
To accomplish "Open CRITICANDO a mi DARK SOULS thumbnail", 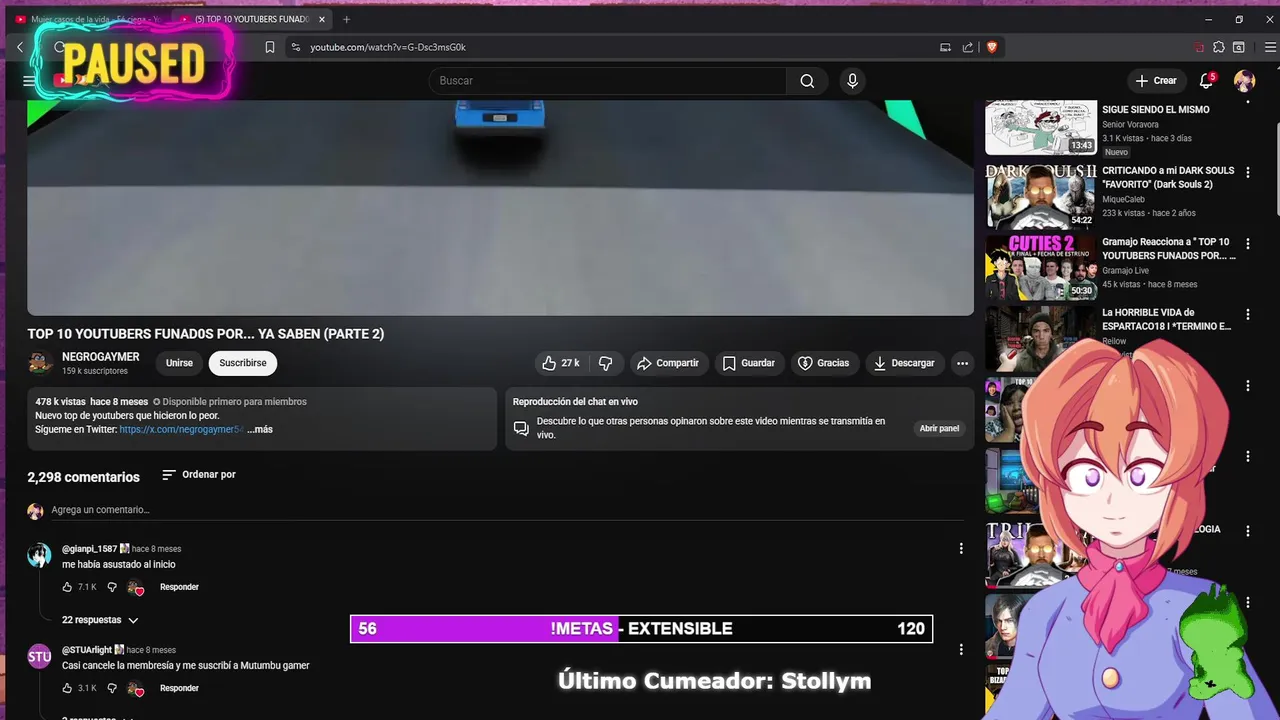I will click(x=1041, y=197).
